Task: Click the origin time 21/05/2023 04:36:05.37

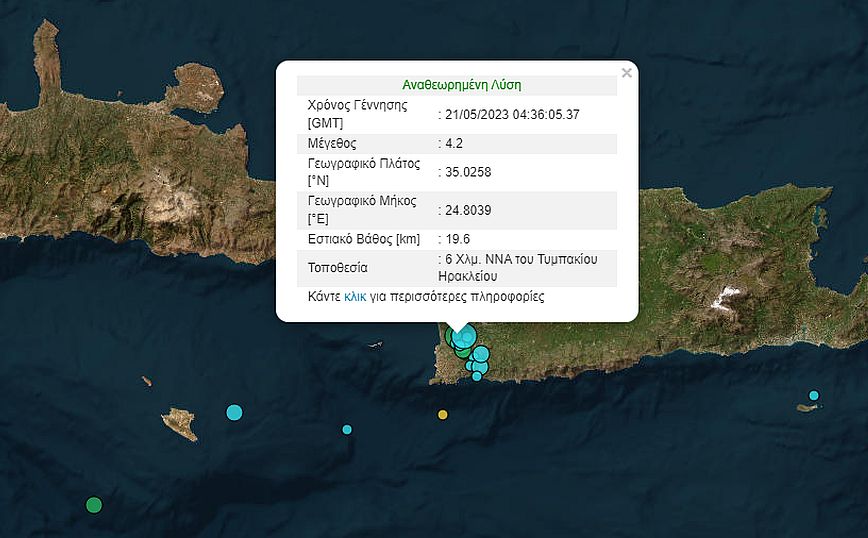Action: (x=511, y=115)
